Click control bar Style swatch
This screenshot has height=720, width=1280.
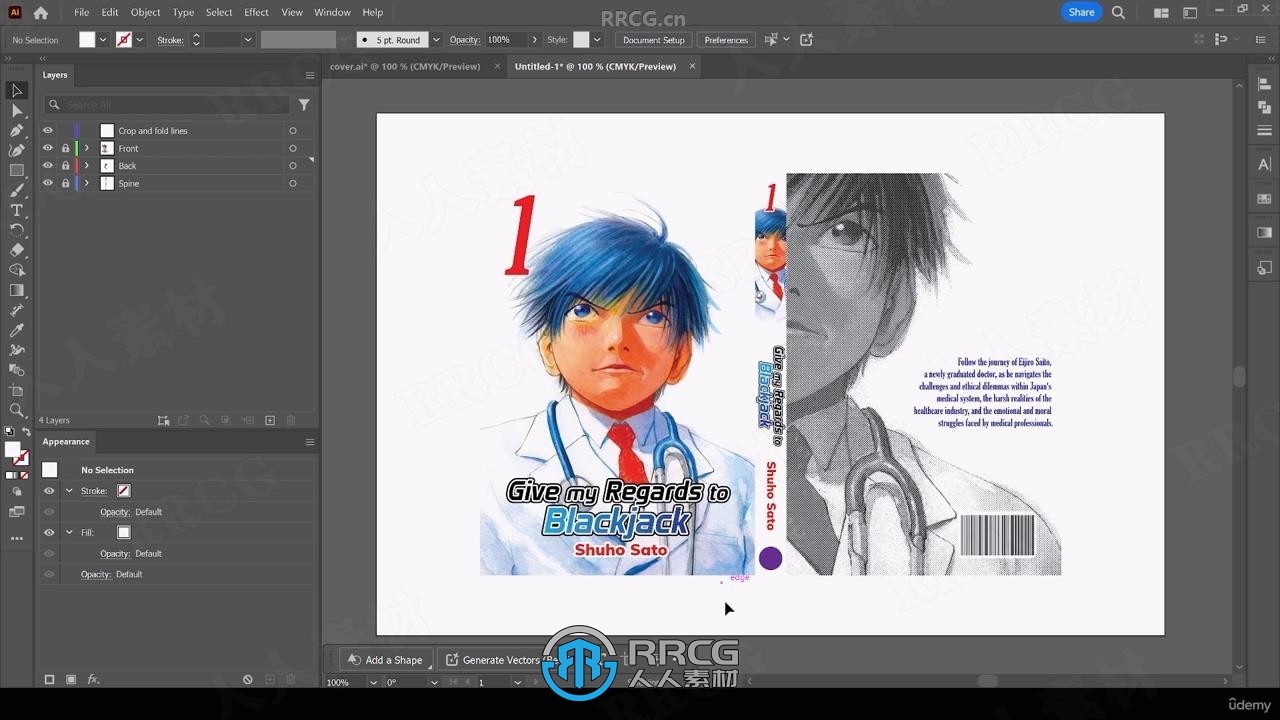pos(581,40)
